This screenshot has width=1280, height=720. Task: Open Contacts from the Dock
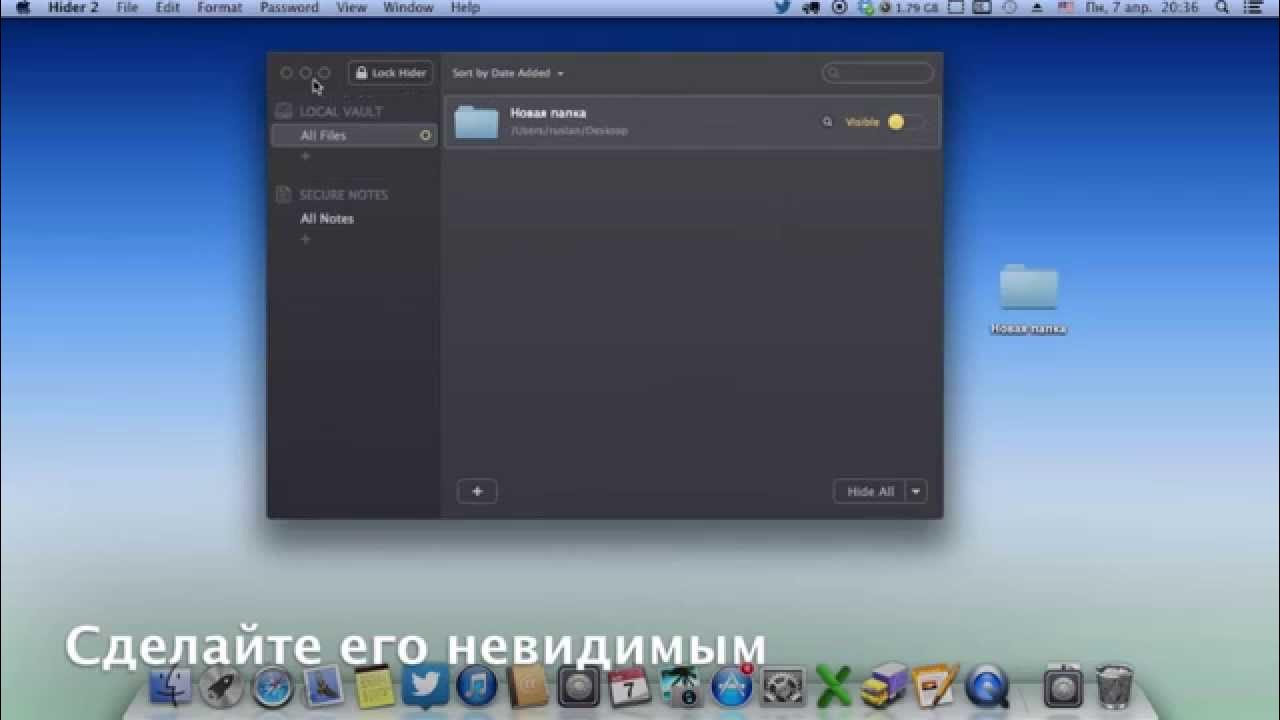(x=528, y=687)
